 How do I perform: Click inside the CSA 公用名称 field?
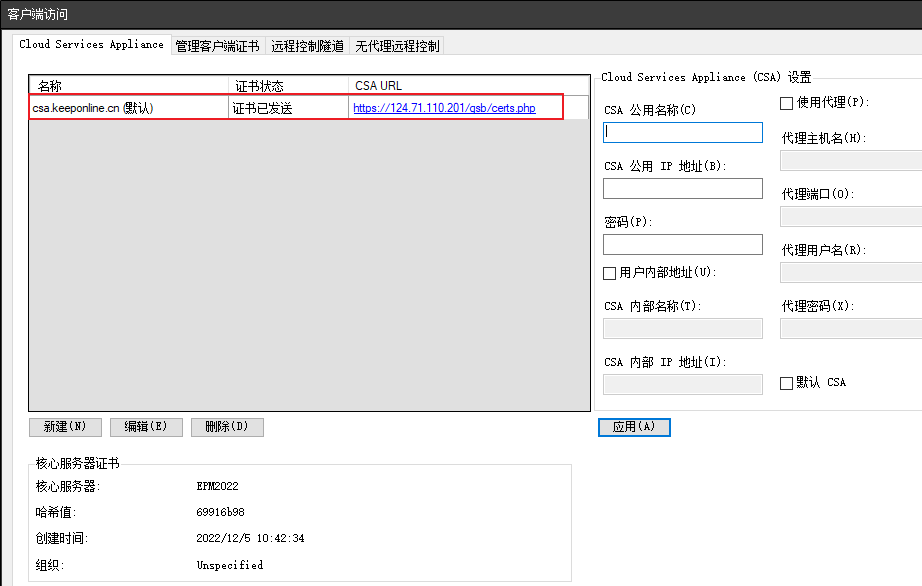pos(682,131)
